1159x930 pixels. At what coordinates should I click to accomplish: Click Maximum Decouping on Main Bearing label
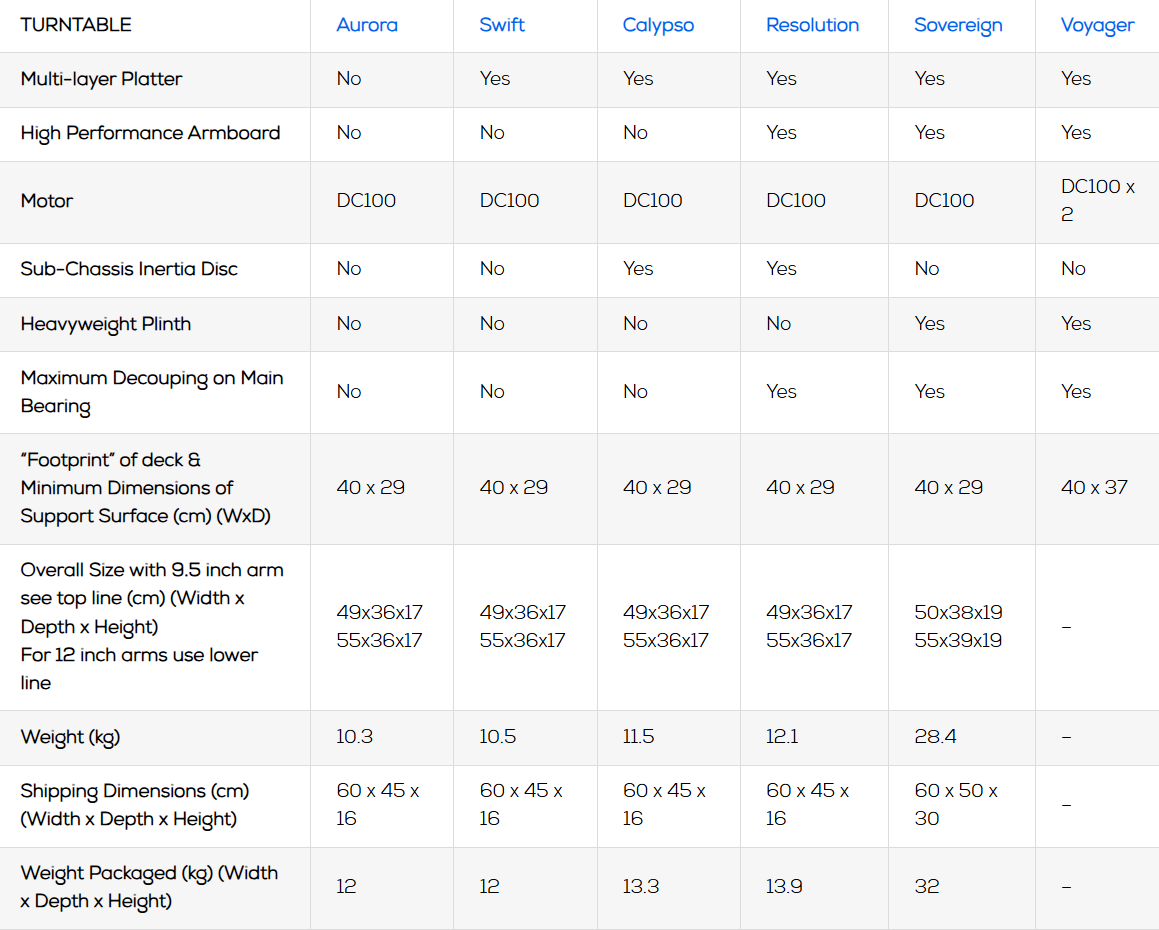152,392
